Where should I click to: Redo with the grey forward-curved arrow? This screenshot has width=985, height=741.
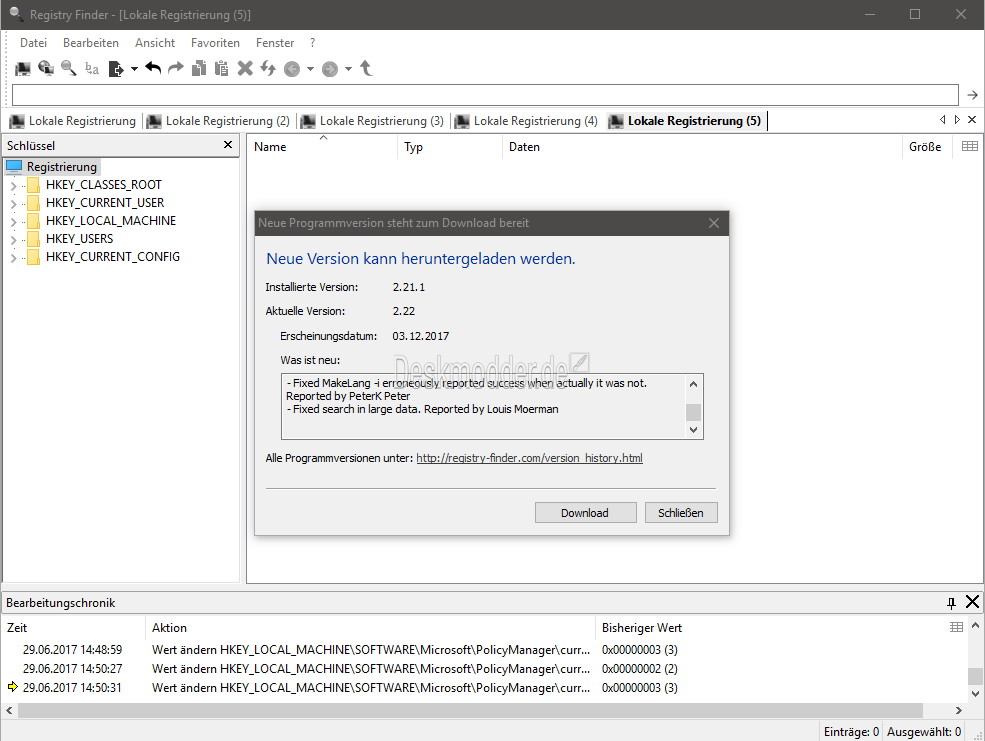[176, 68]
